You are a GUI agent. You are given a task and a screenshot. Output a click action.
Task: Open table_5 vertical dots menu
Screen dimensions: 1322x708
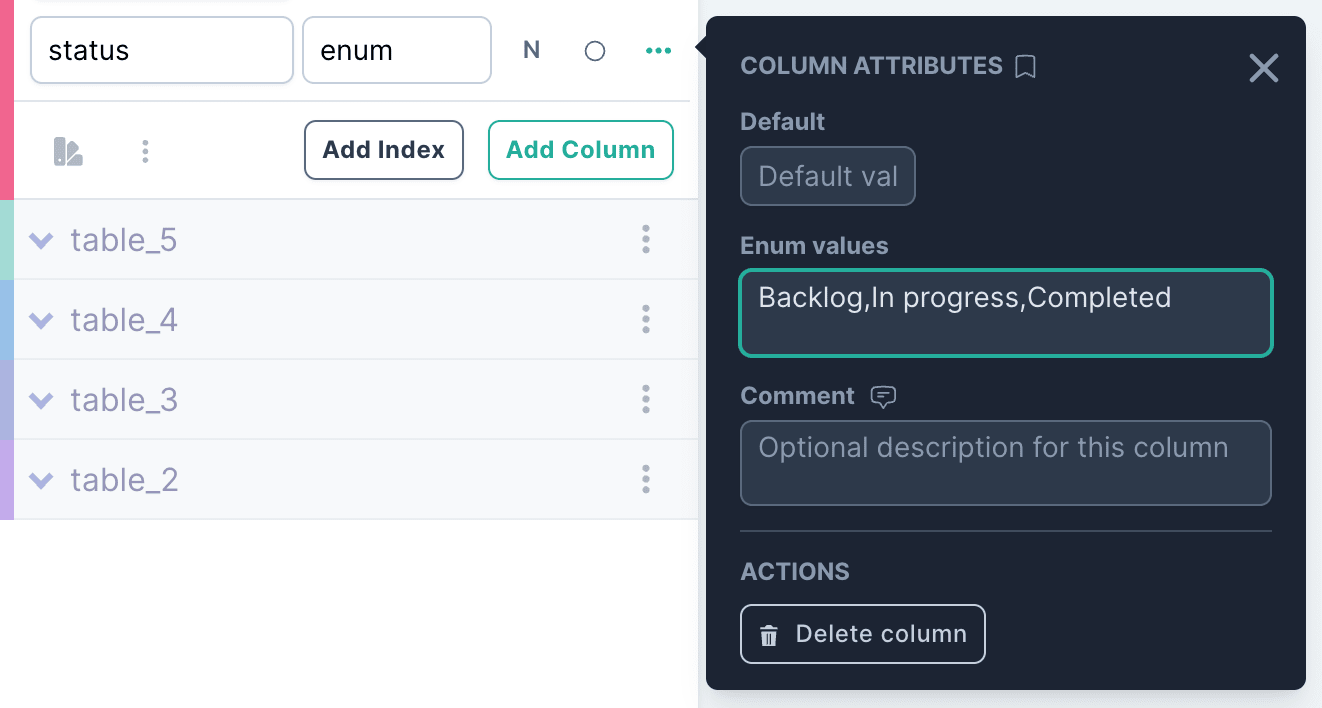click(646, 239)
